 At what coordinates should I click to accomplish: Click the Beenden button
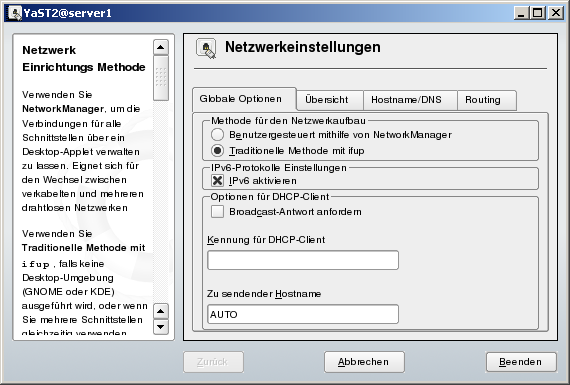(521, 362)
